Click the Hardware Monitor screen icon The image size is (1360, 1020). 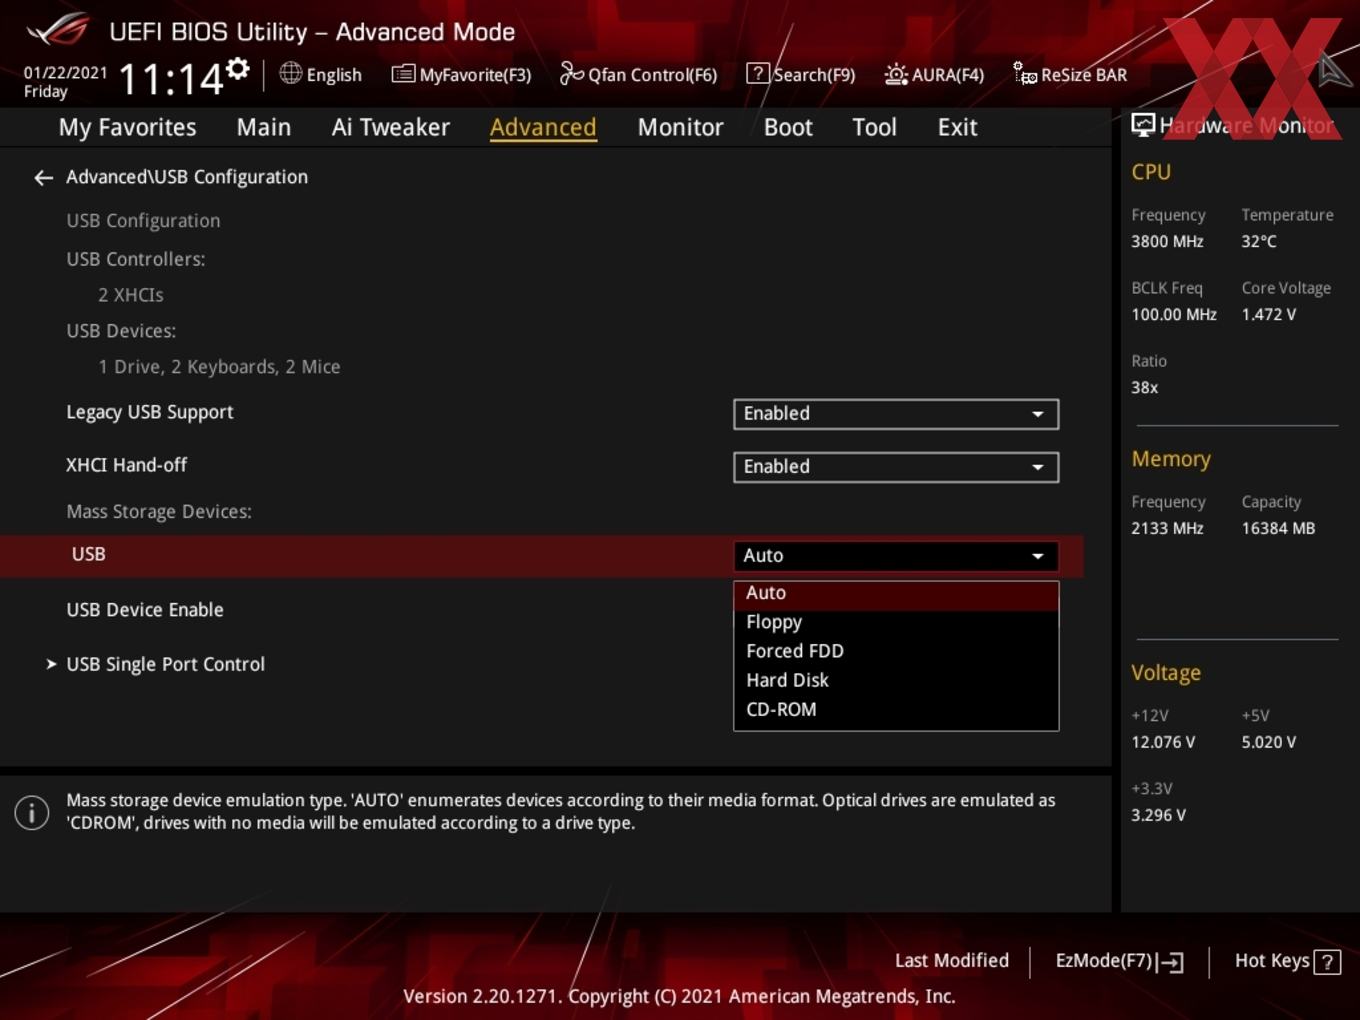tap(1143, 125)
